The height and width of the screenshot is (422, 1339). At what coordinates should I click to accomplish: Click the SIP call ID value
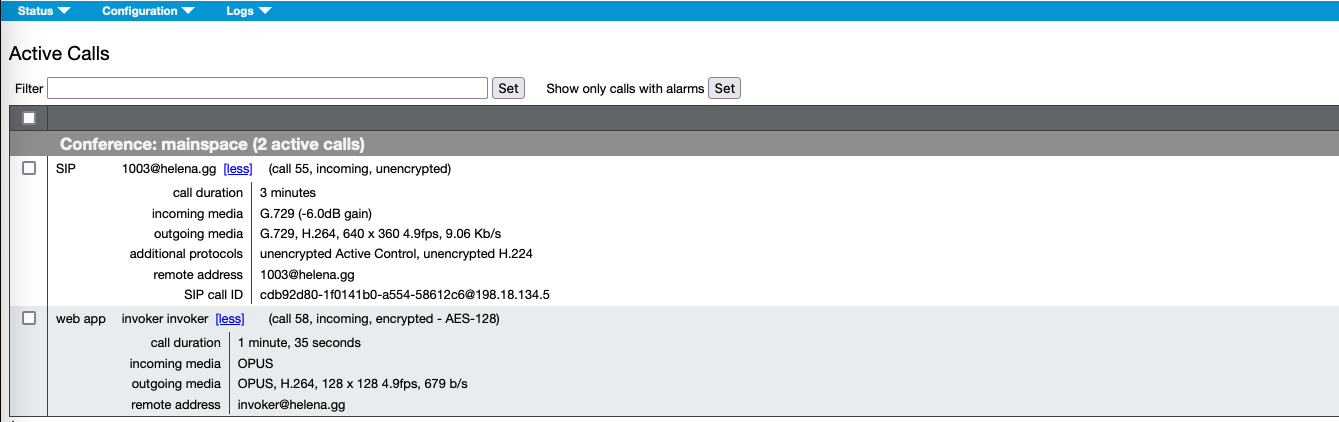pyautogui.click(x=405, y=295)
